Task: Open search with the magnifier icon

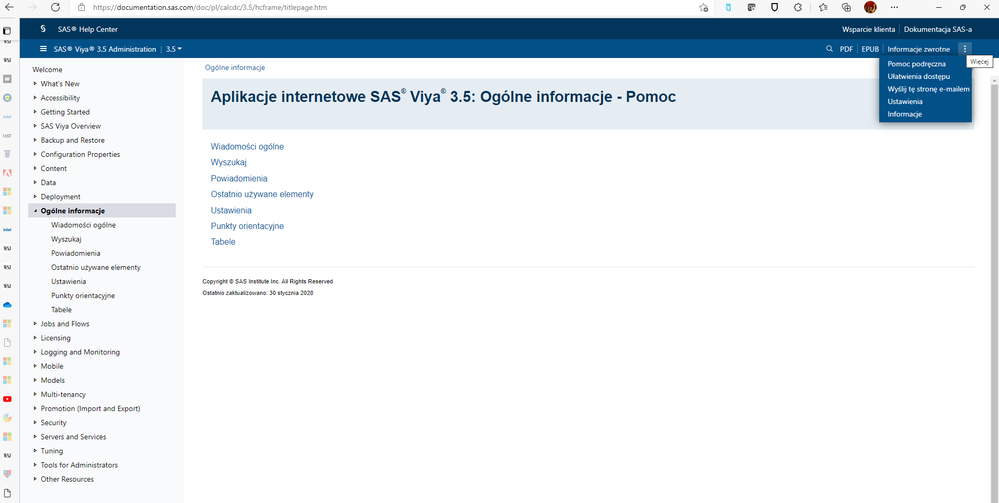Action: coord(829,48)
